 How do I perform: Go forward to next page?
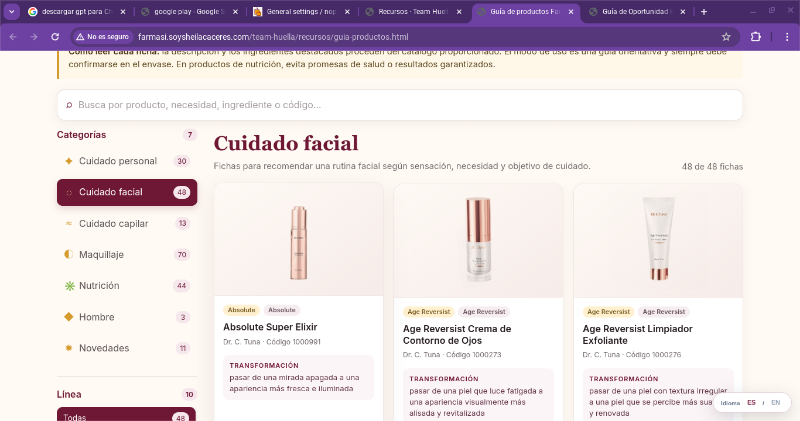pos(34,37)
